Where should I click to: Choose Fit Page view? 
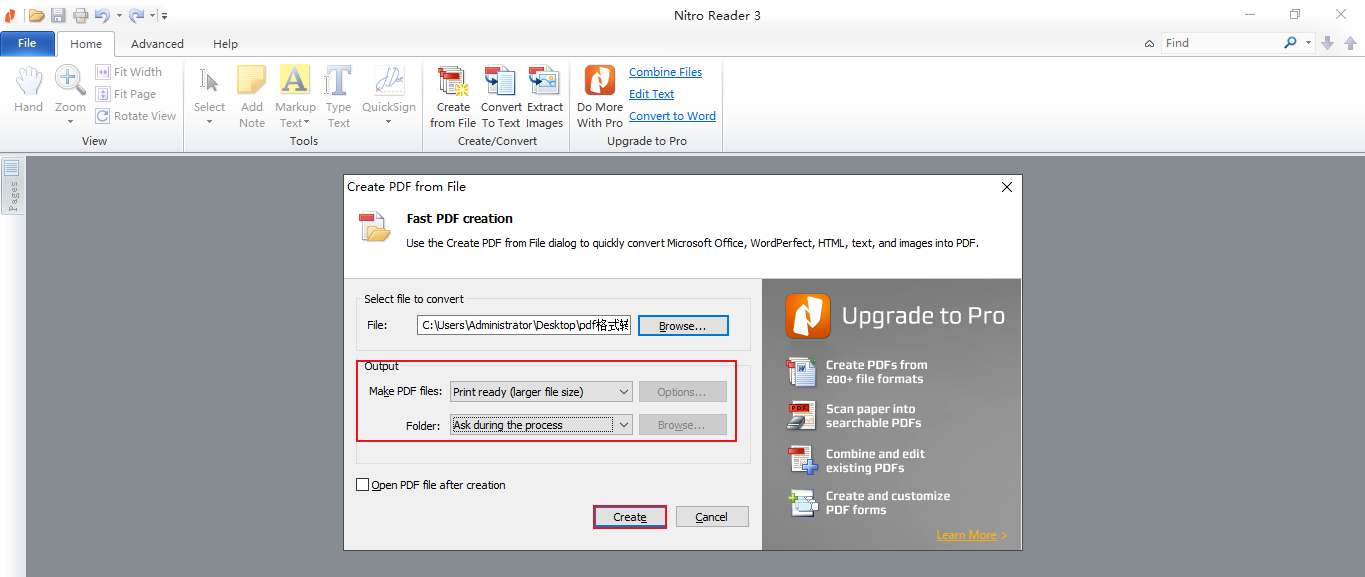(x=126, y=94)
